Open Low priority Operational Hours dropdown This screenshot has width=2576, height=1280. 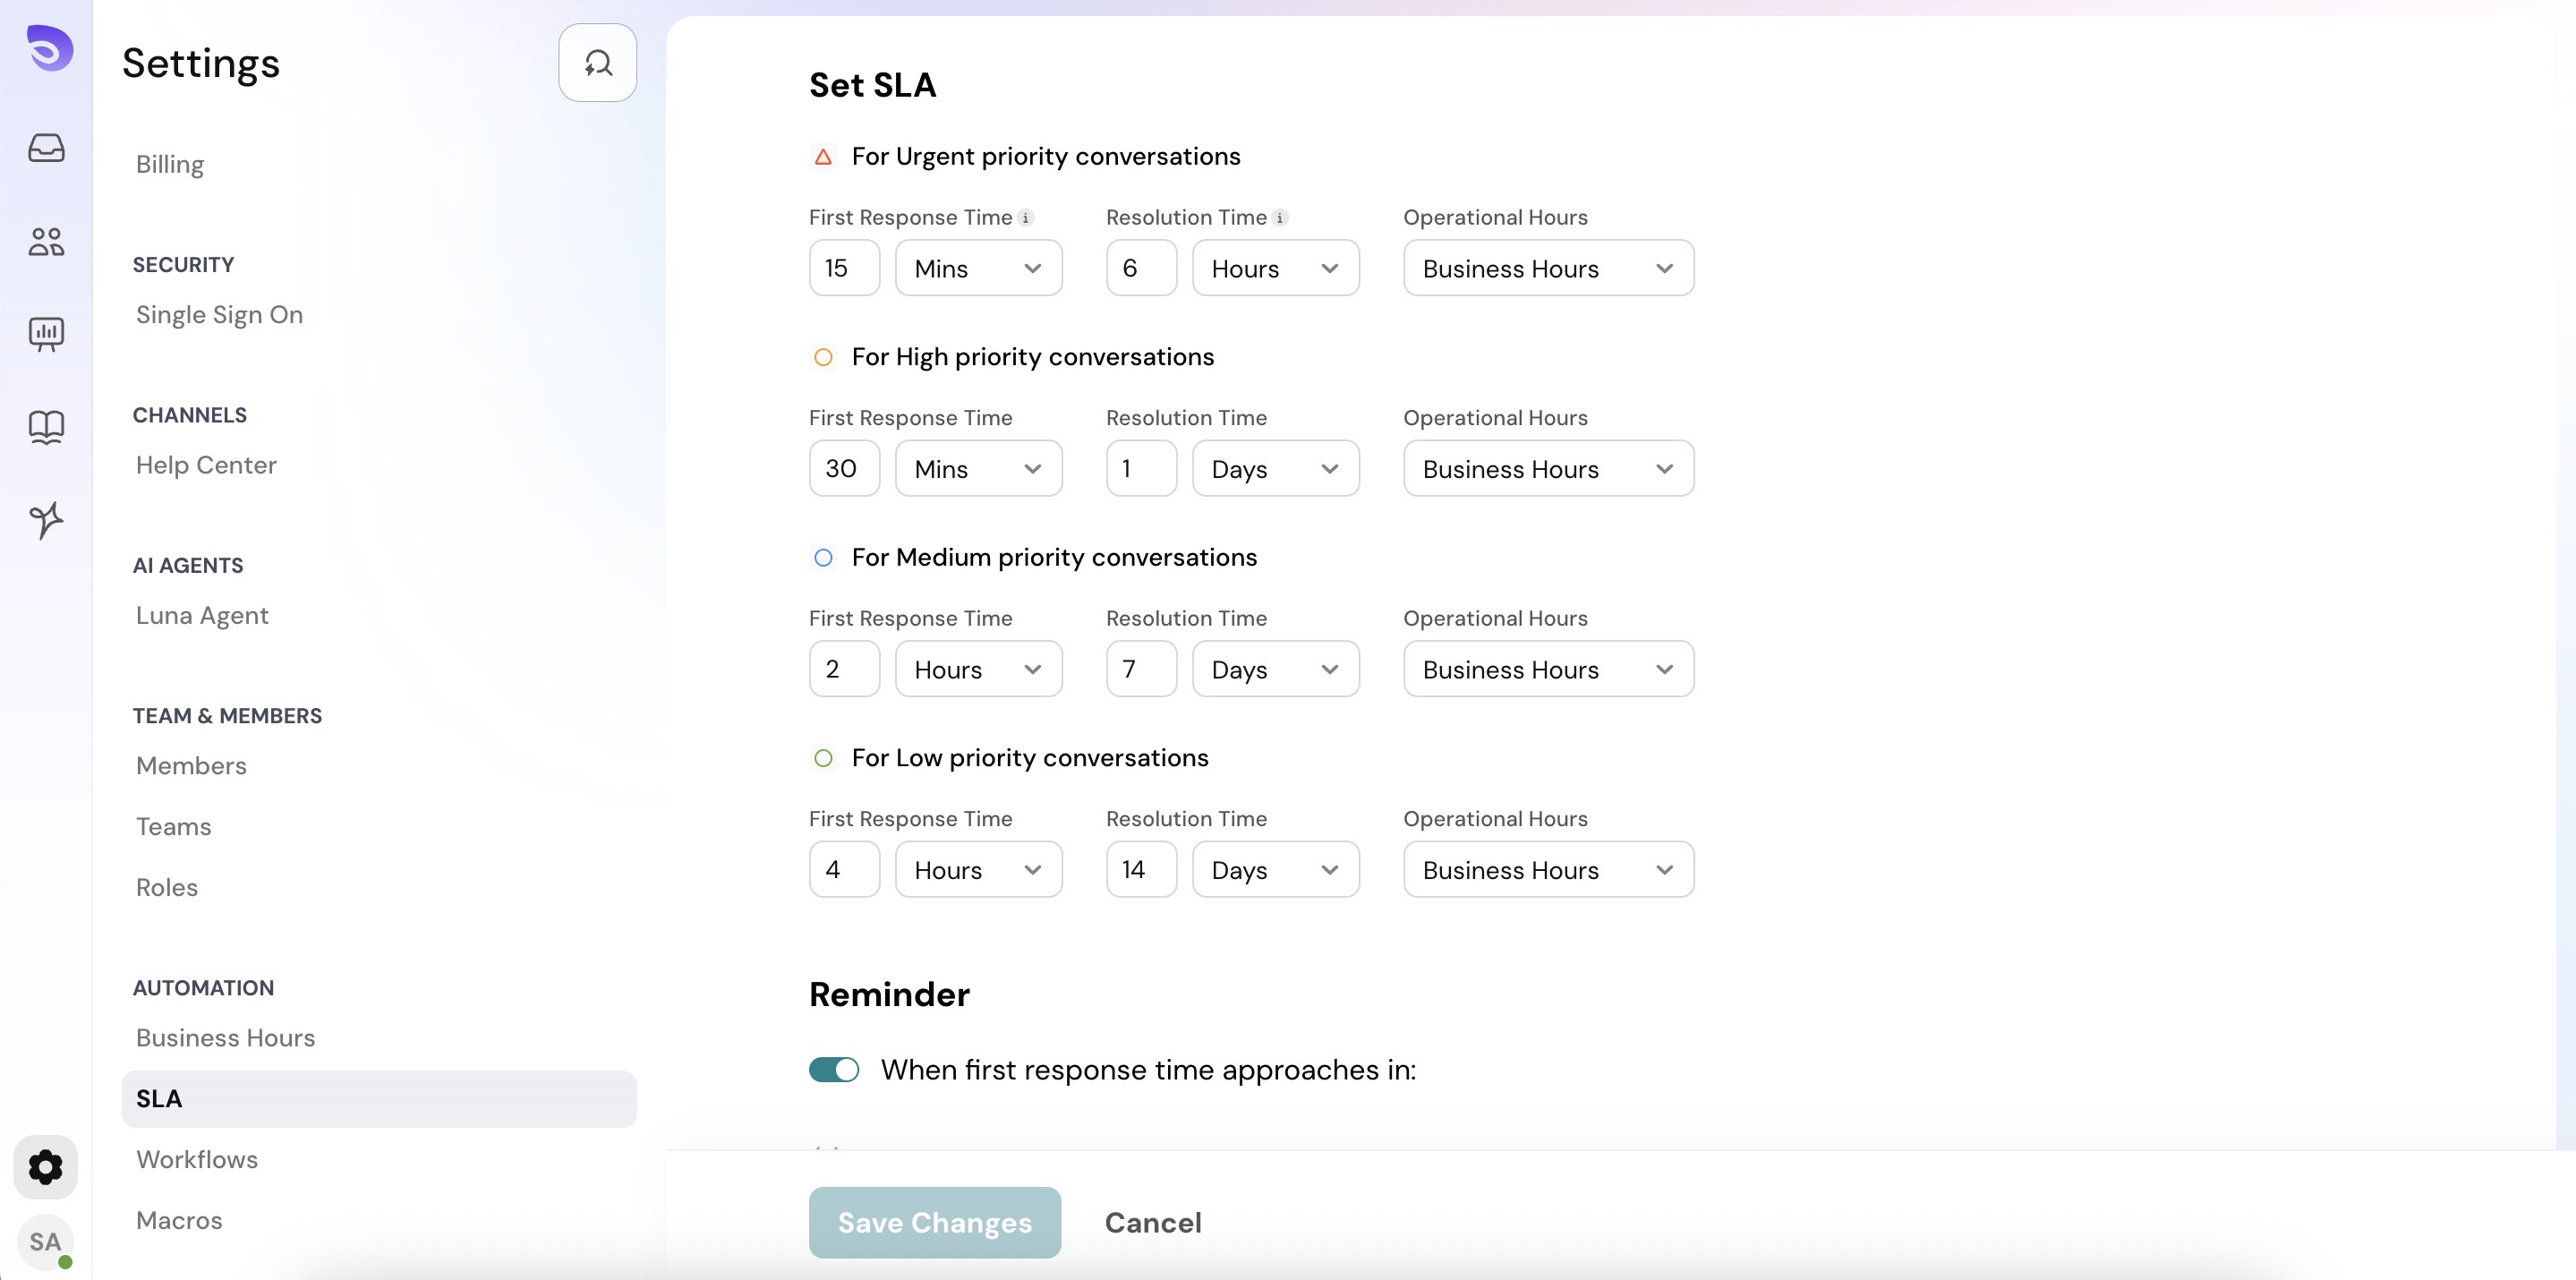tap(1547, 870)
